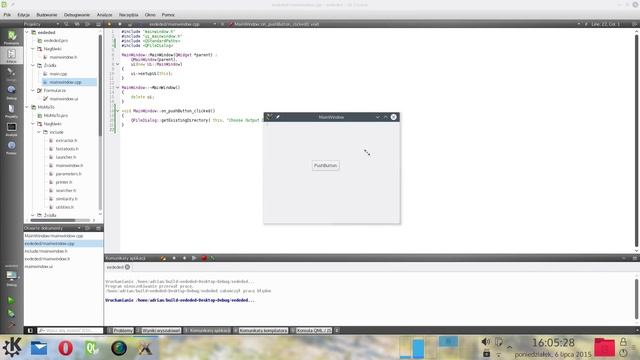
Task: Open the Debugowanie menu
Action: [x=77, y=15]
